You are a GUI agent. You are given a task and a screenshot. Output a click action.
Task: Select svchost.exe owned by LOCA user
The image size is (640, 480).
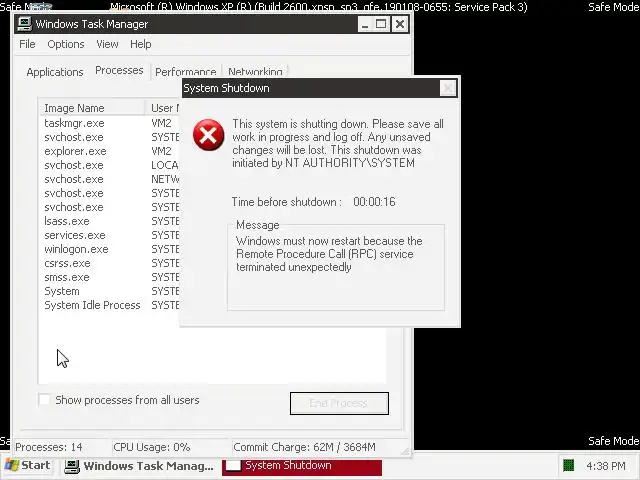(110, 165)
